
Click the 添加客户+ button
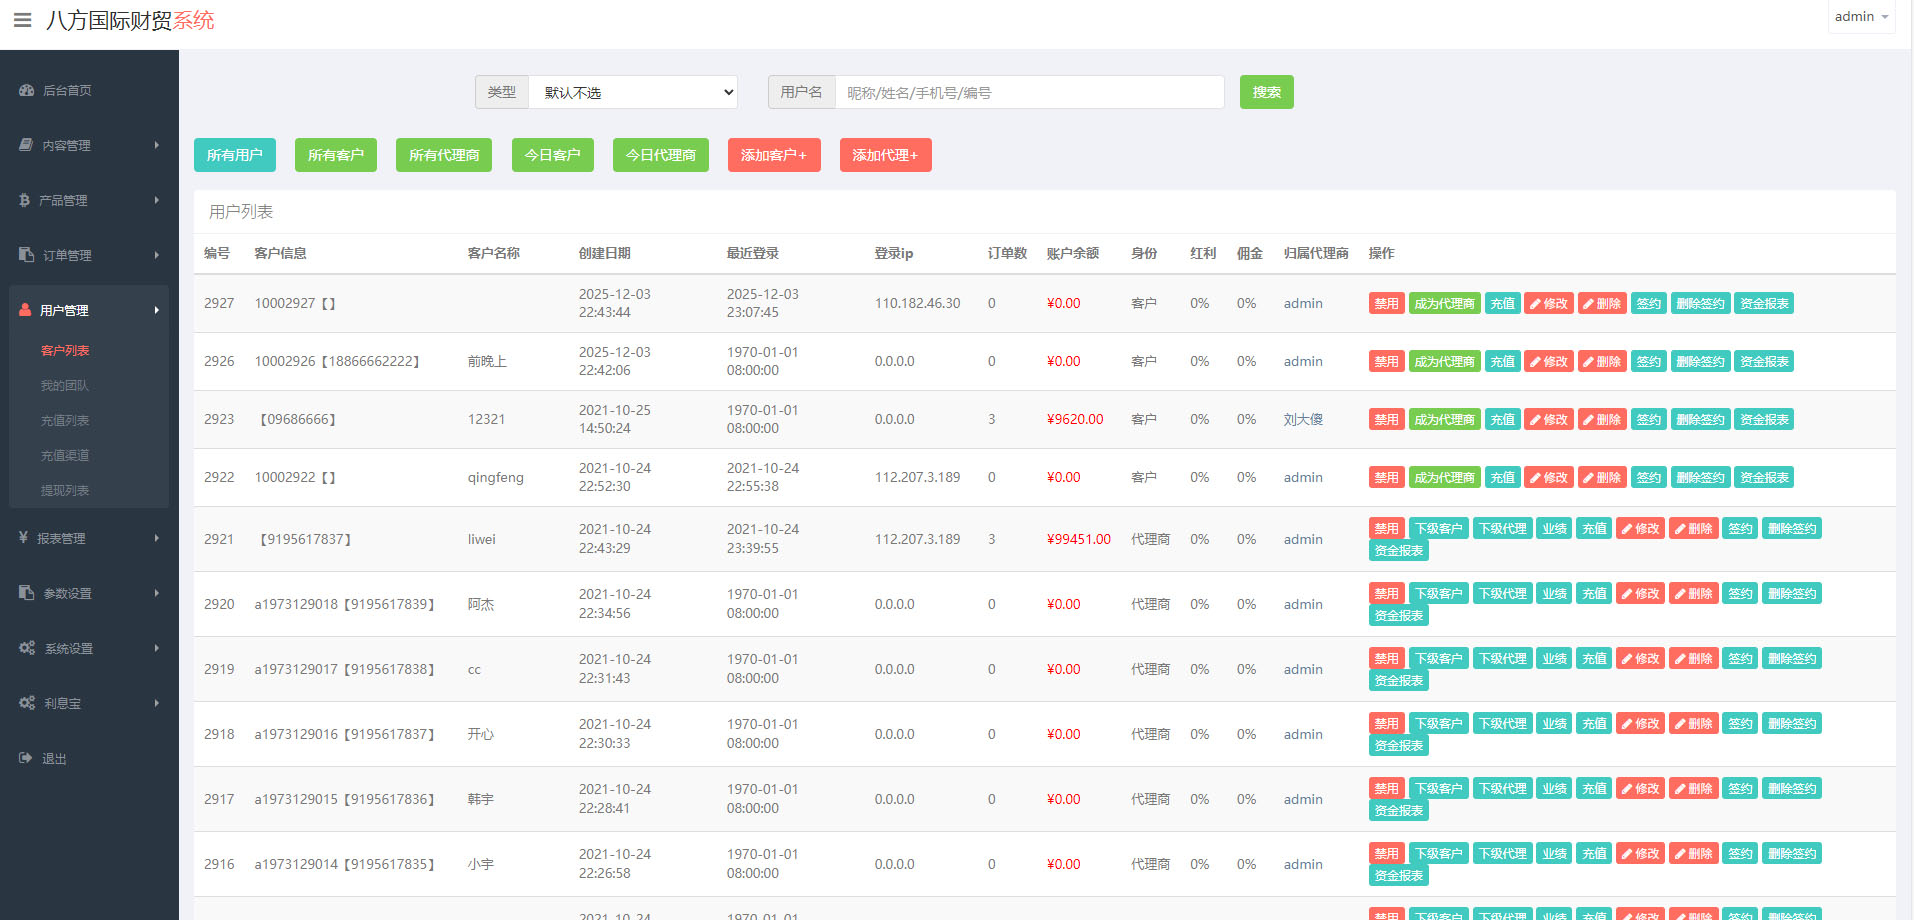click(x=774, y=155)
